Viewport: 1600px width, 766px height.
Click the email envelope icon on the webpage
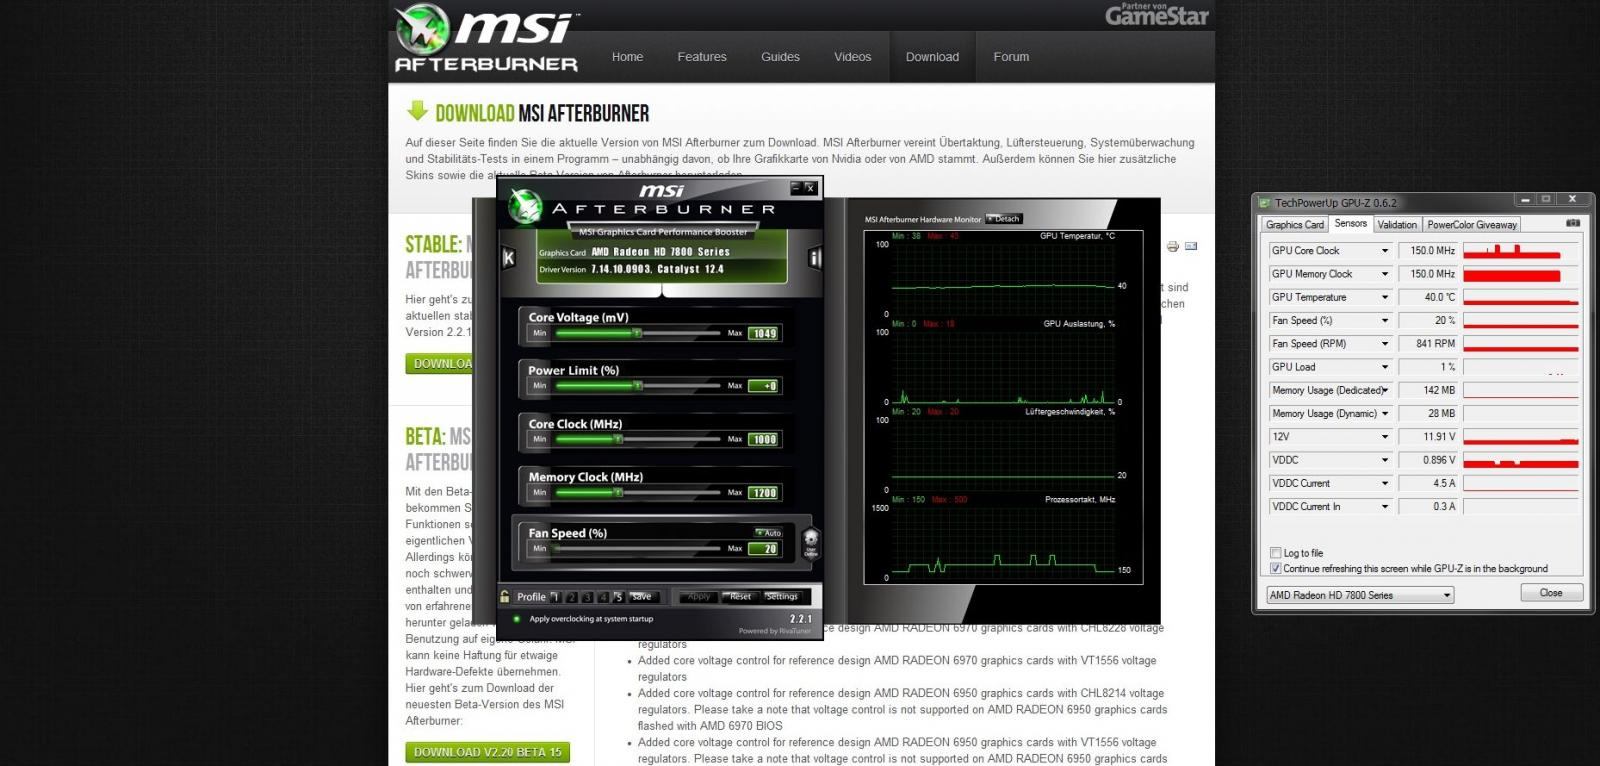[x=1191, y=246]
